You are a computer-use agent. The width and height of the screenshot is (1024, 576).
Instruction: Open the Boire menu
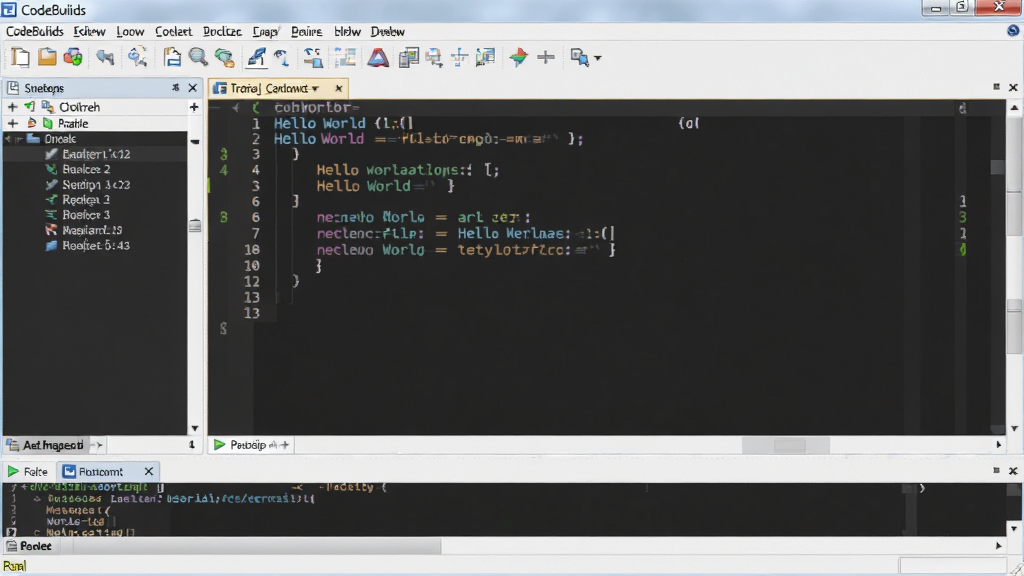[306, 31]
